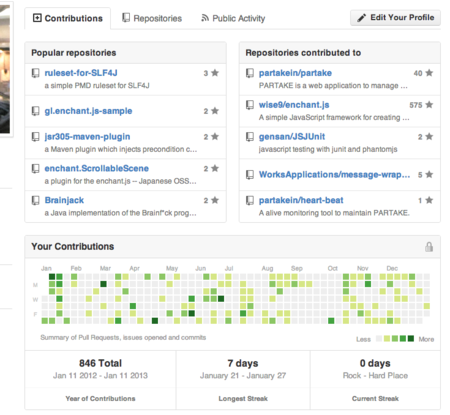
Task: Click the plus icon on Contributions tab
Action: [x=37, y=18]
